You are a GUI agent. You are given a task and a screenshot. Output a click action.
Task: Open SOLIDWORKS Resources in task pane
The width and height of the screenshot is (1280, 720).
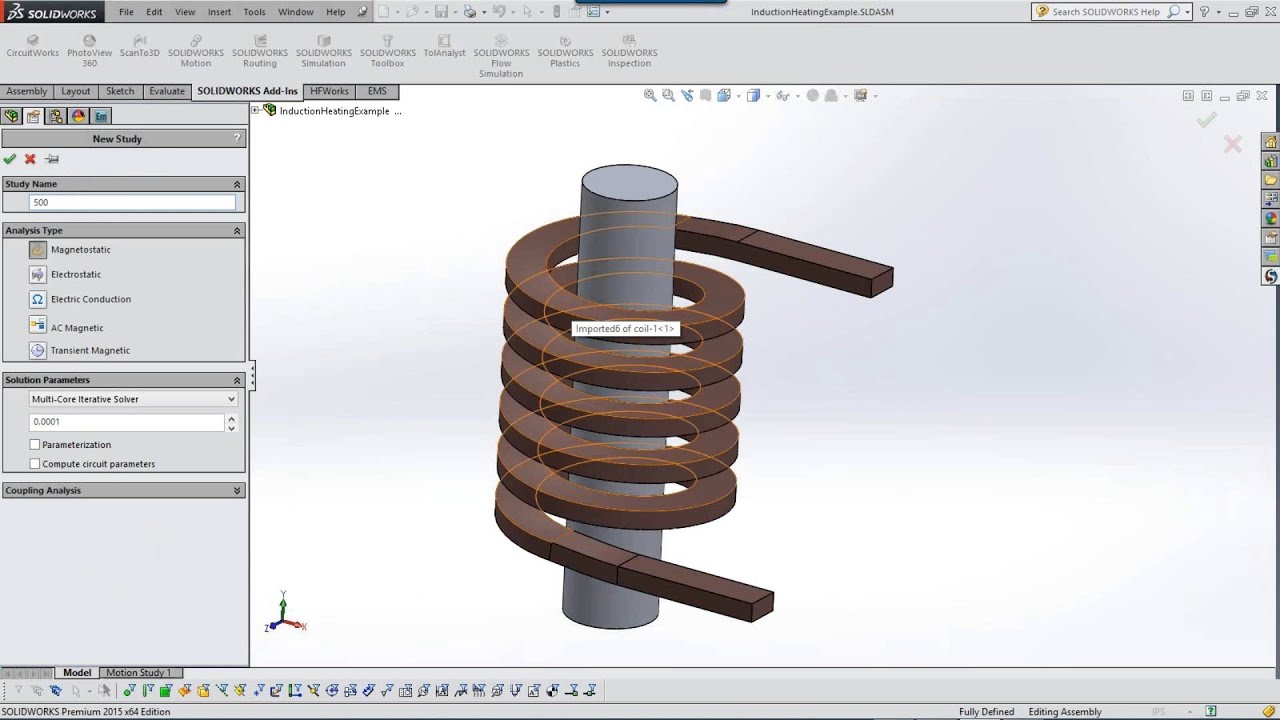(x=1271, y=142)
